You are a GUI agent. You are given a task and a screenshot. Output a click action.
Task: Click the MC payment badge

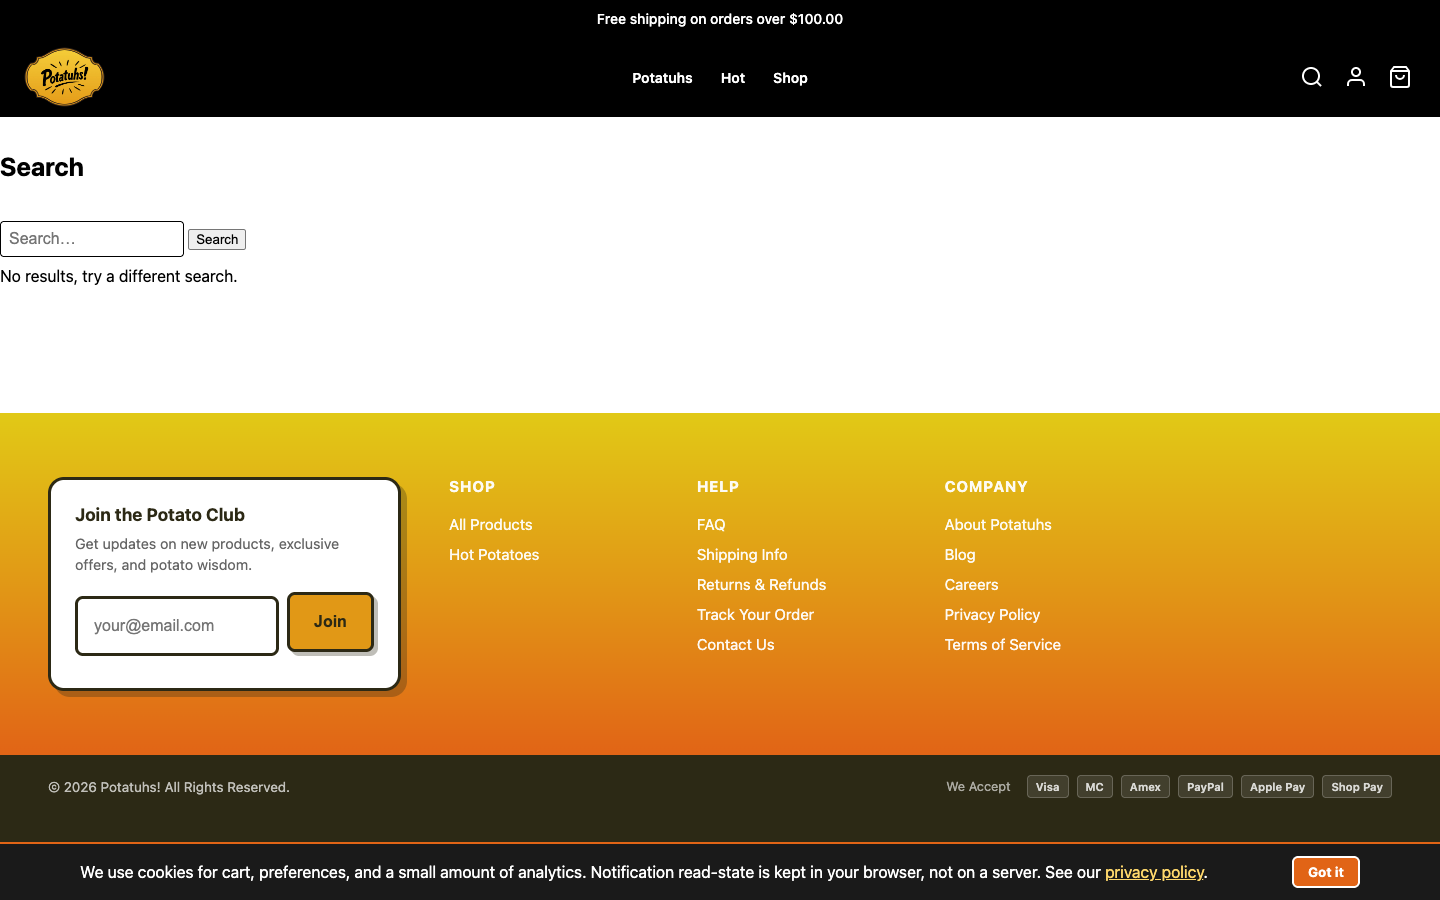point(1094,787)
